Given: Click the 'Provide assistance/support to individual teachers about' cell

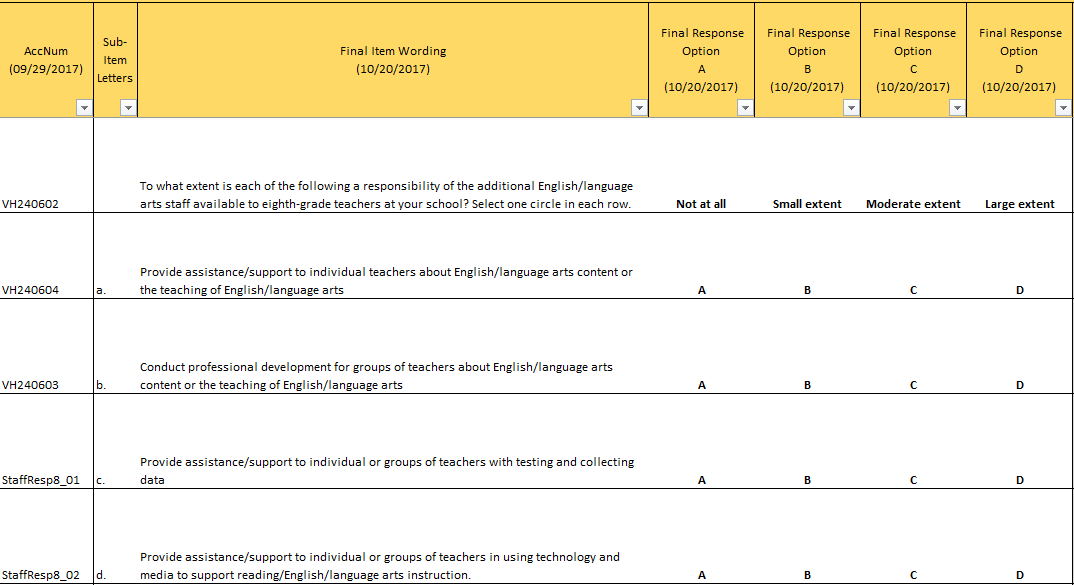Looking at the screenshot, I should pyautogui.click(x=393, y=256).
